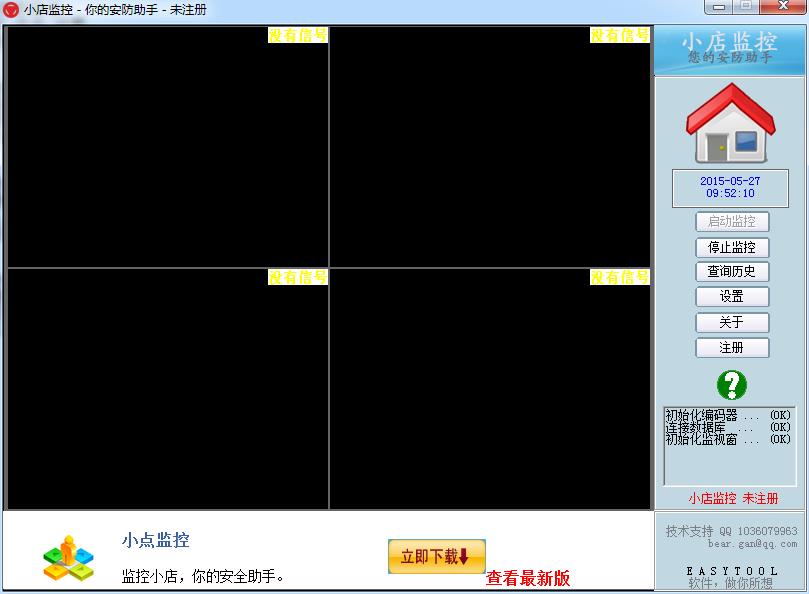Click the application icon in the title bar

click(x=10, y=10)
